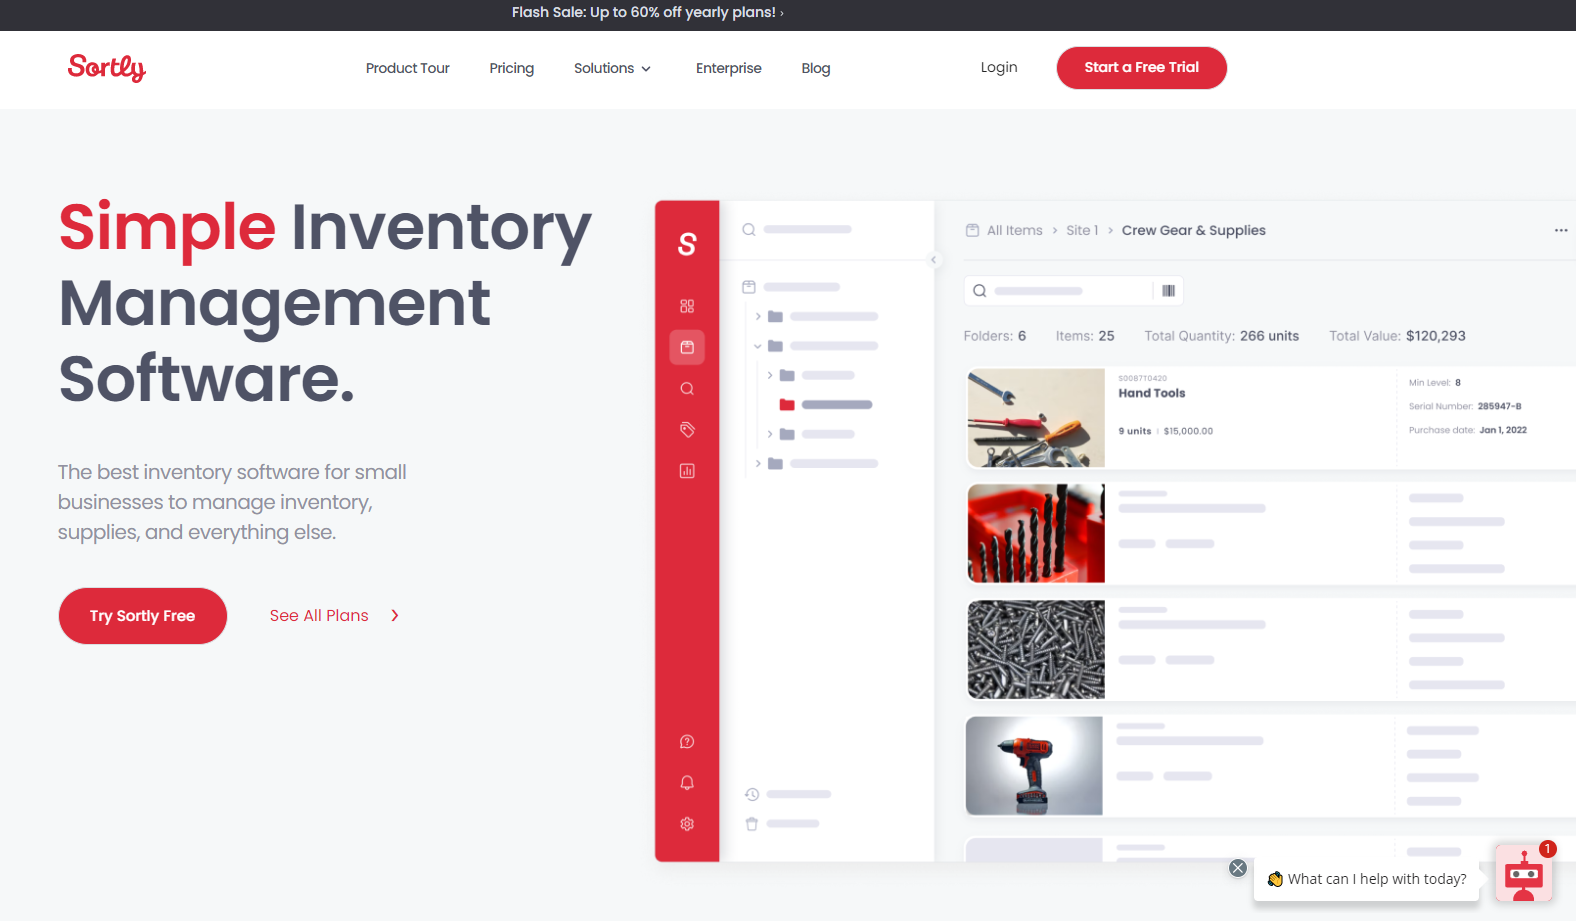Open the dashboard grid icon in sidebar
The image size is (1576, 921).
point(687,306)
